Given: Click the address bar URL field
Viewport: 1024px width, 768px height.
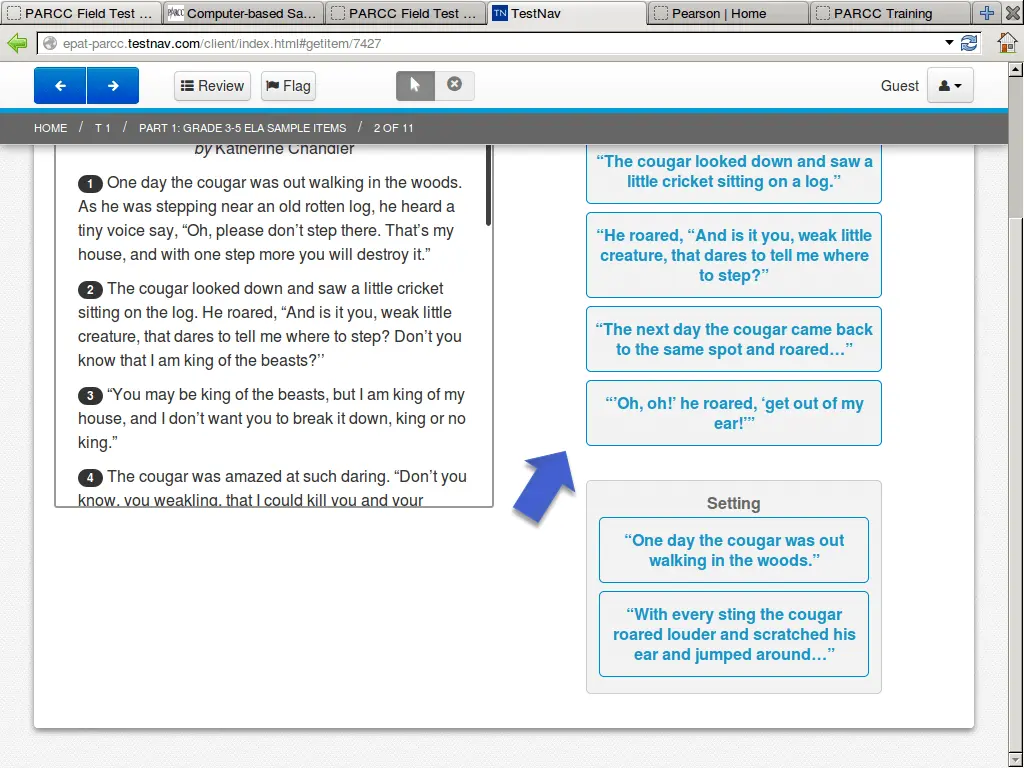Looking at the screenshot, I should click(x=490, y=44).
